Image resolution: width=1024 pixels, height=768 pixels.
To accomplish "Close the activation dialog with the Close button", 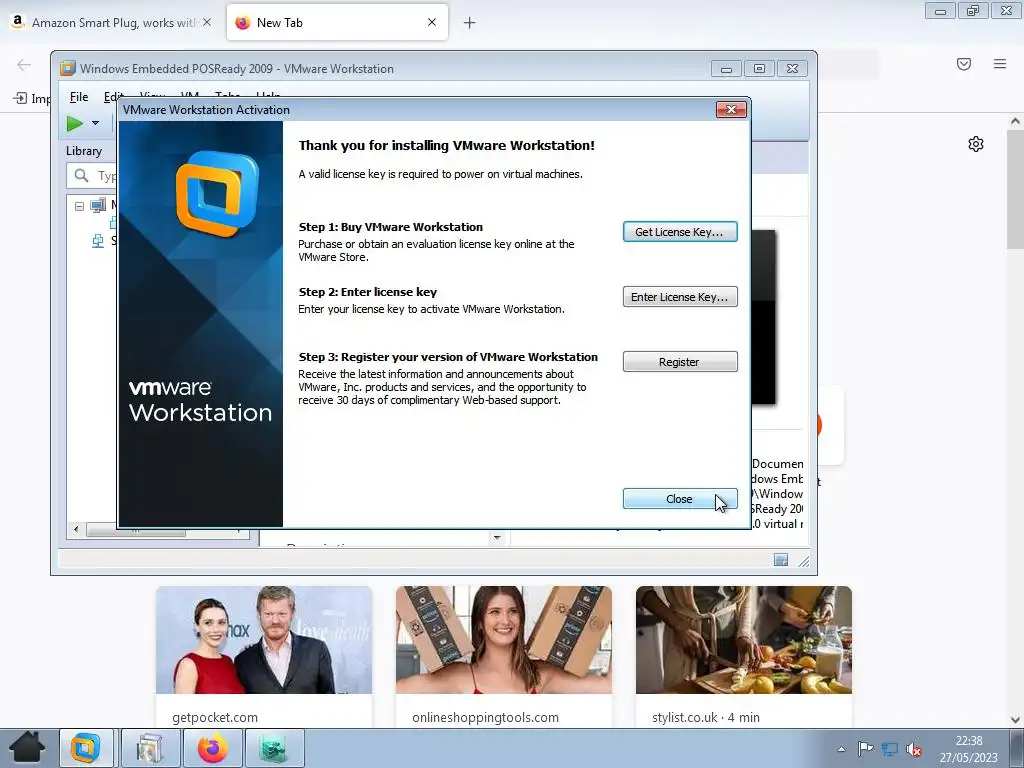I will (680, 499).
